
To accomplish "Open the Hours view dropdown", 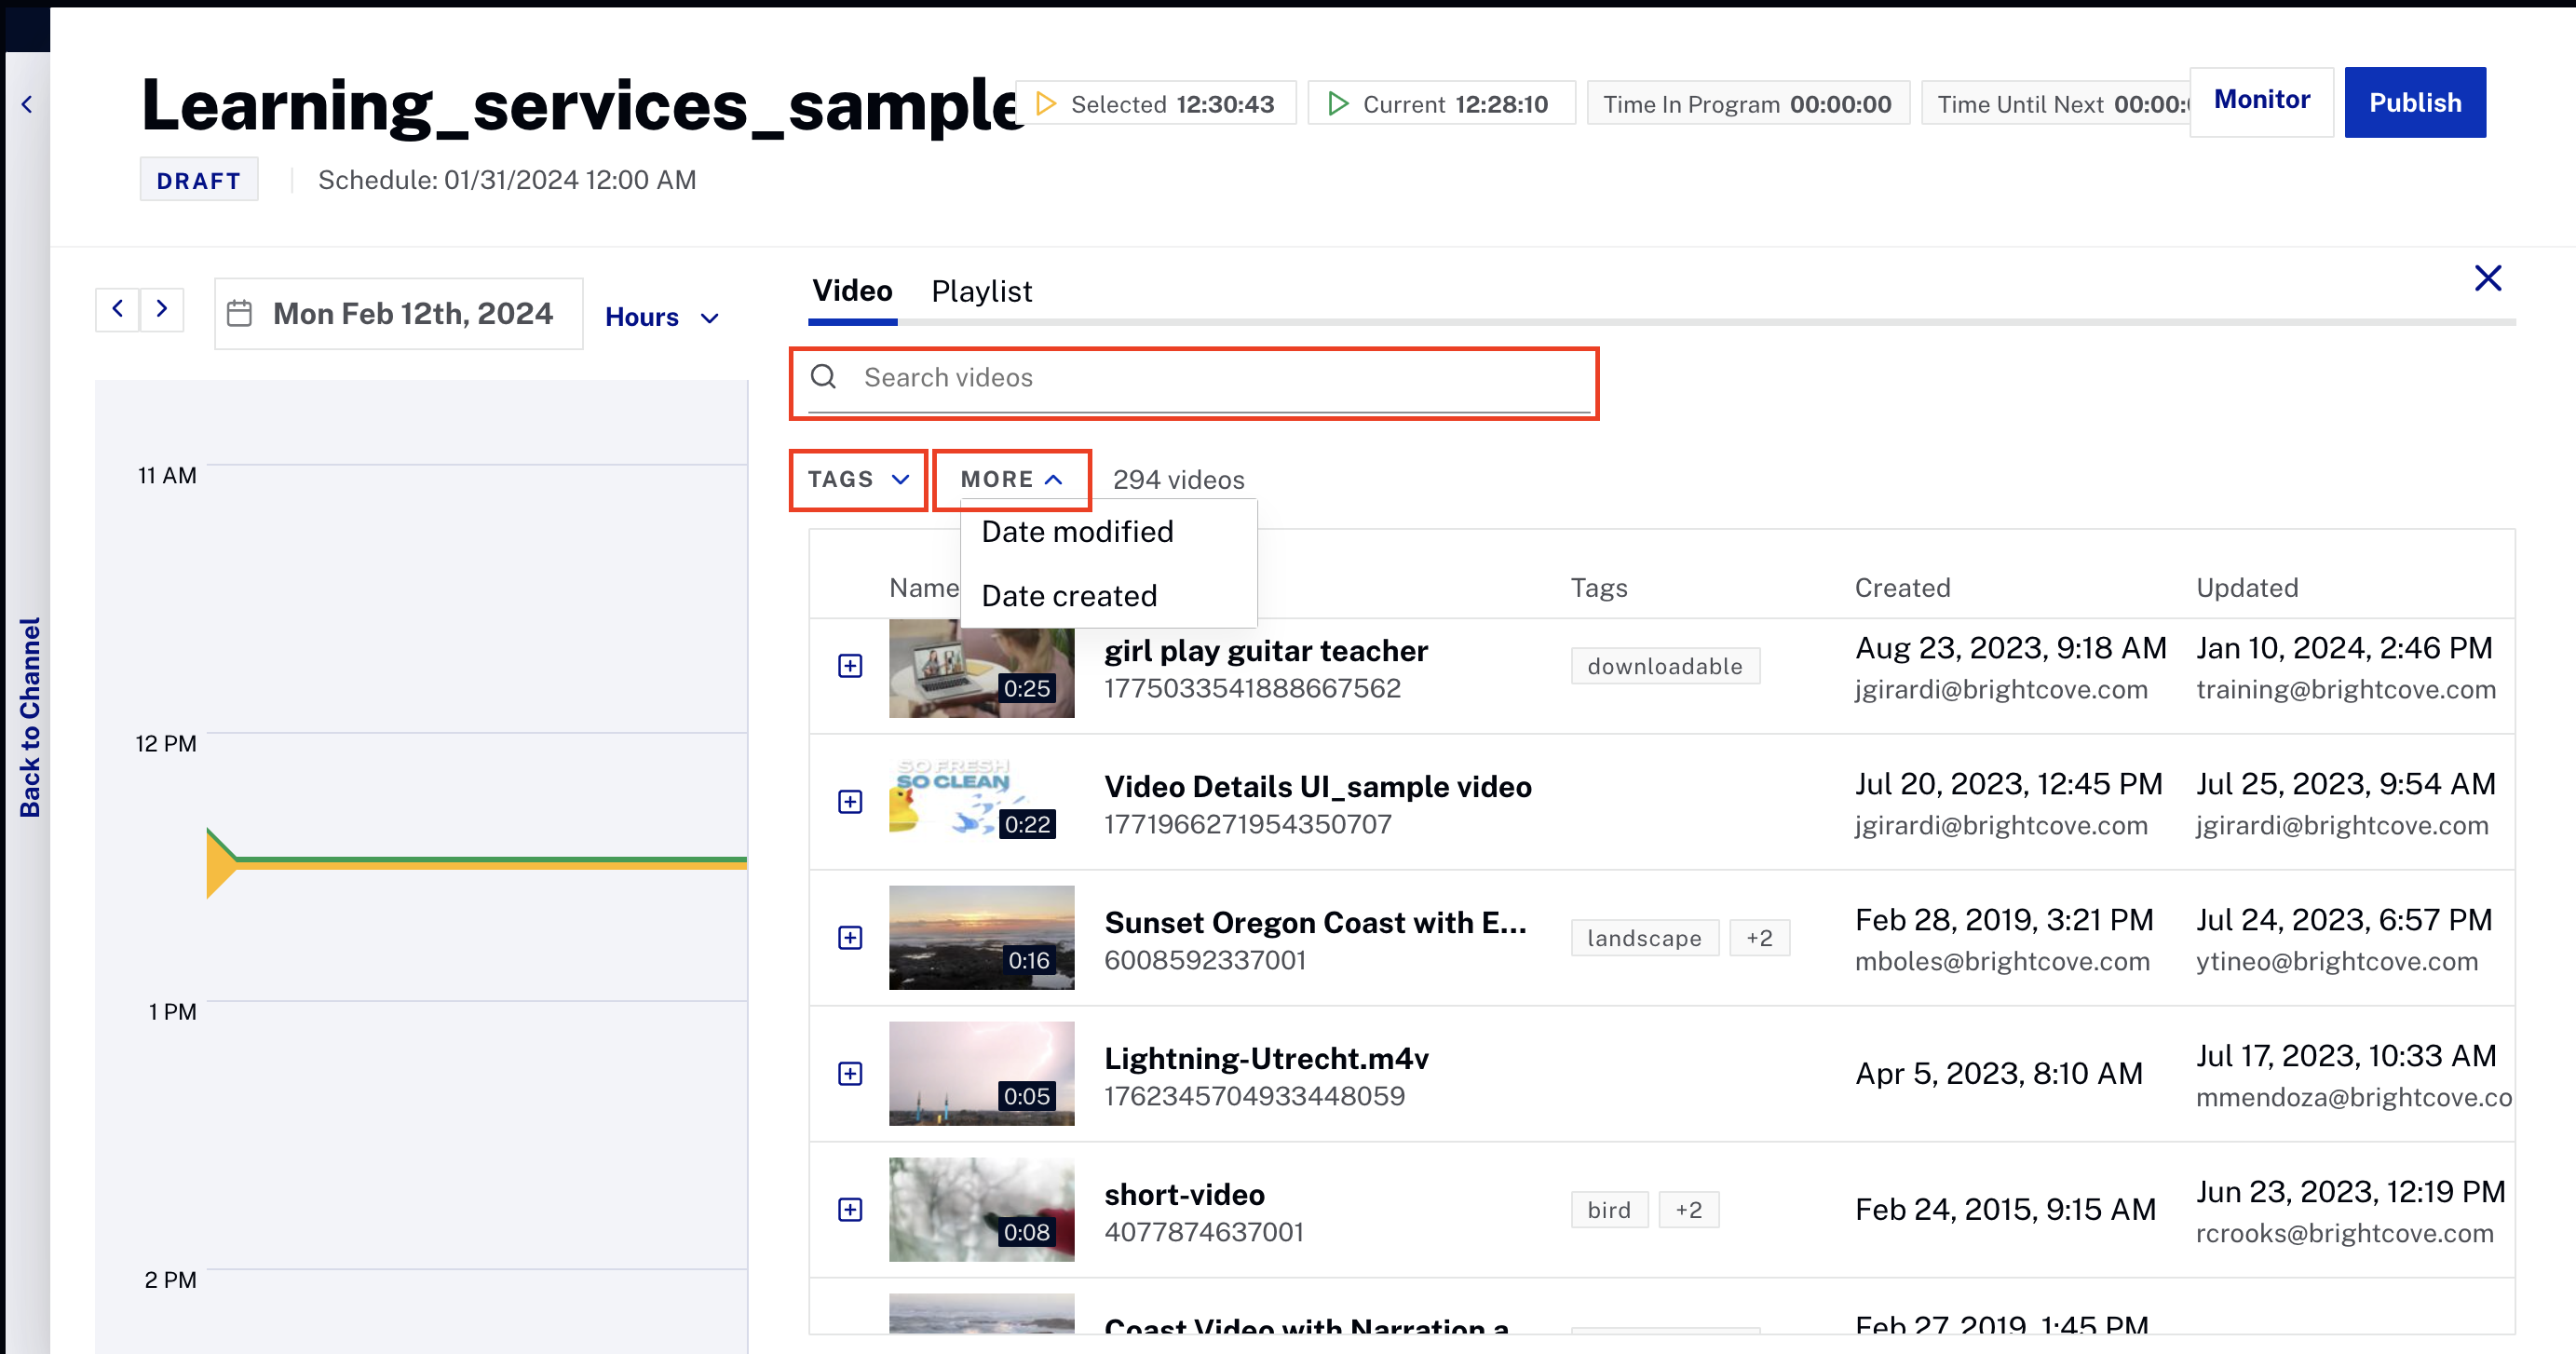I will click(662, 316).
